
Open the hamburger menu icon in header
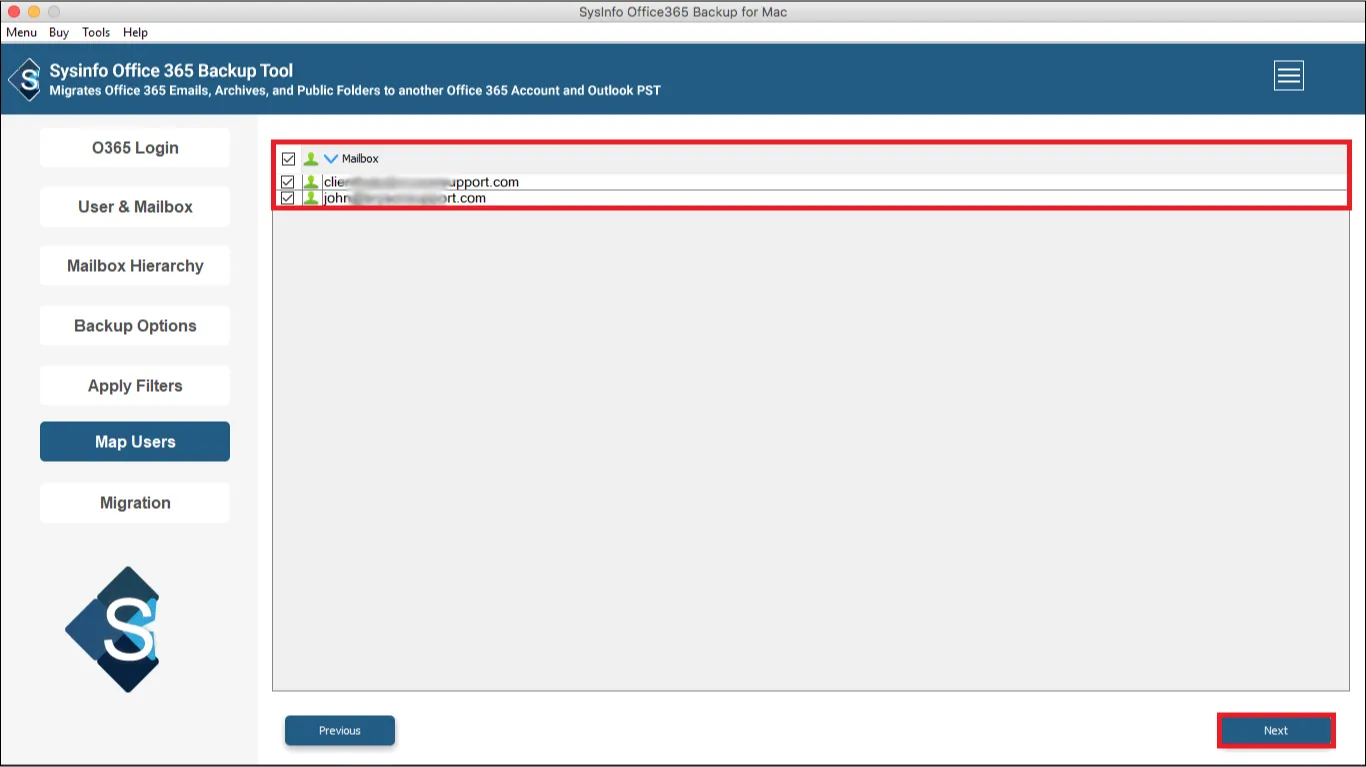coord(1288,76)
